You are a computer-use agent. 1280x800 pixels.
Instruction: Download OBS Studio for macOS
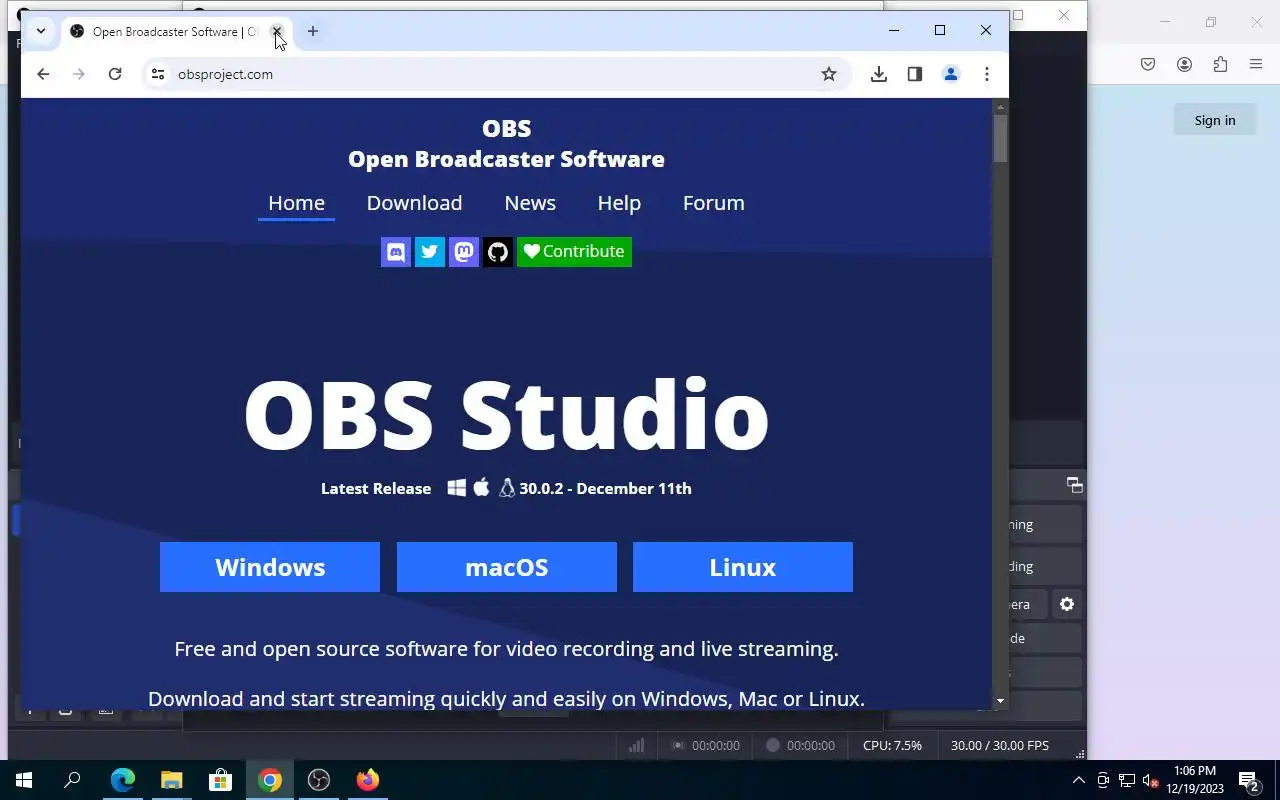(x=507, y=567)
